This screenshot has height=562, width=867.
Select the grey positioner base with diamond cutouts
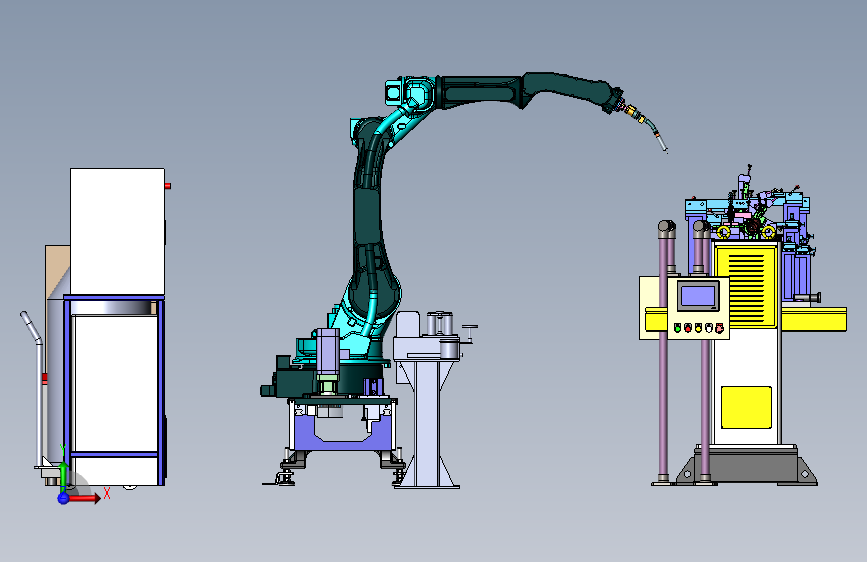746,466
